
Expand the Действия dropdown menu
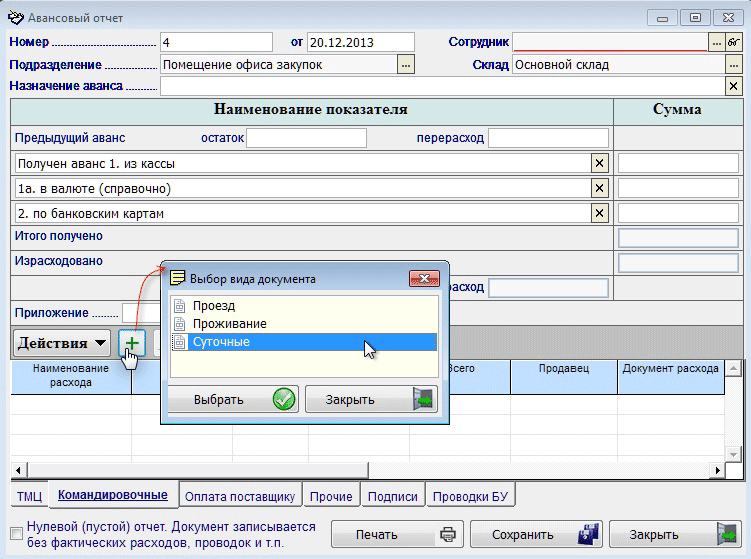coord(62,343)
